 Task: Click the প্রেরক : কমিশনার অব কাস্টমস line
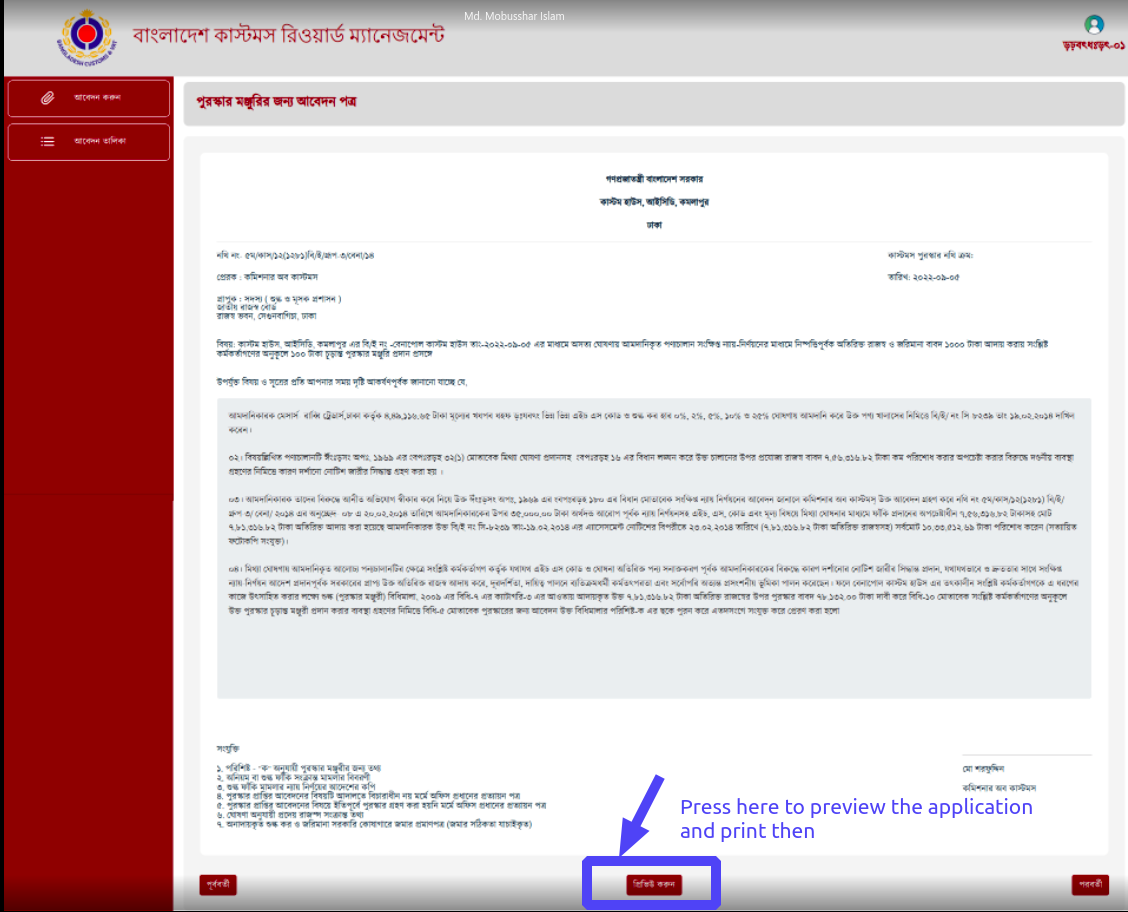pos(267,277)
